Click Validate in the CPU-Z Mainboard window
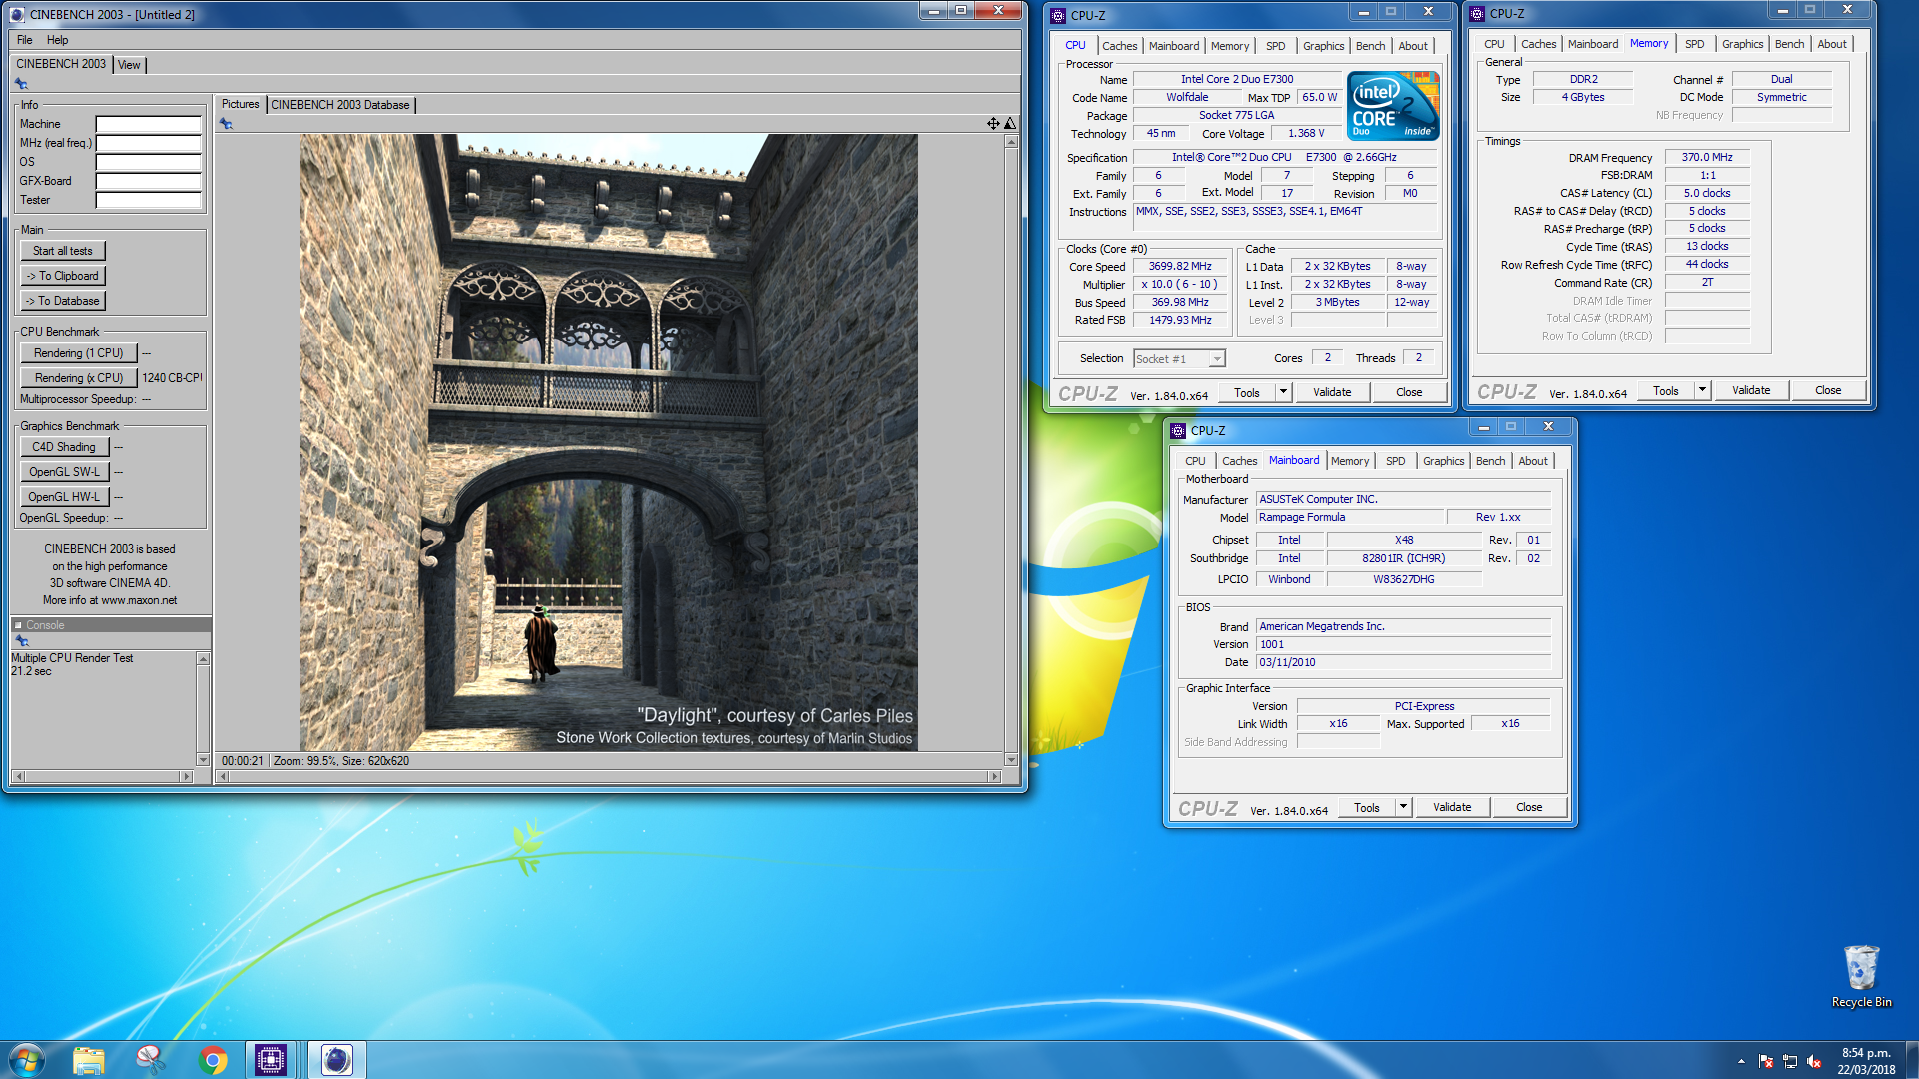The height and width of the screenshot is (1079, 1919). pos(1452,807)
